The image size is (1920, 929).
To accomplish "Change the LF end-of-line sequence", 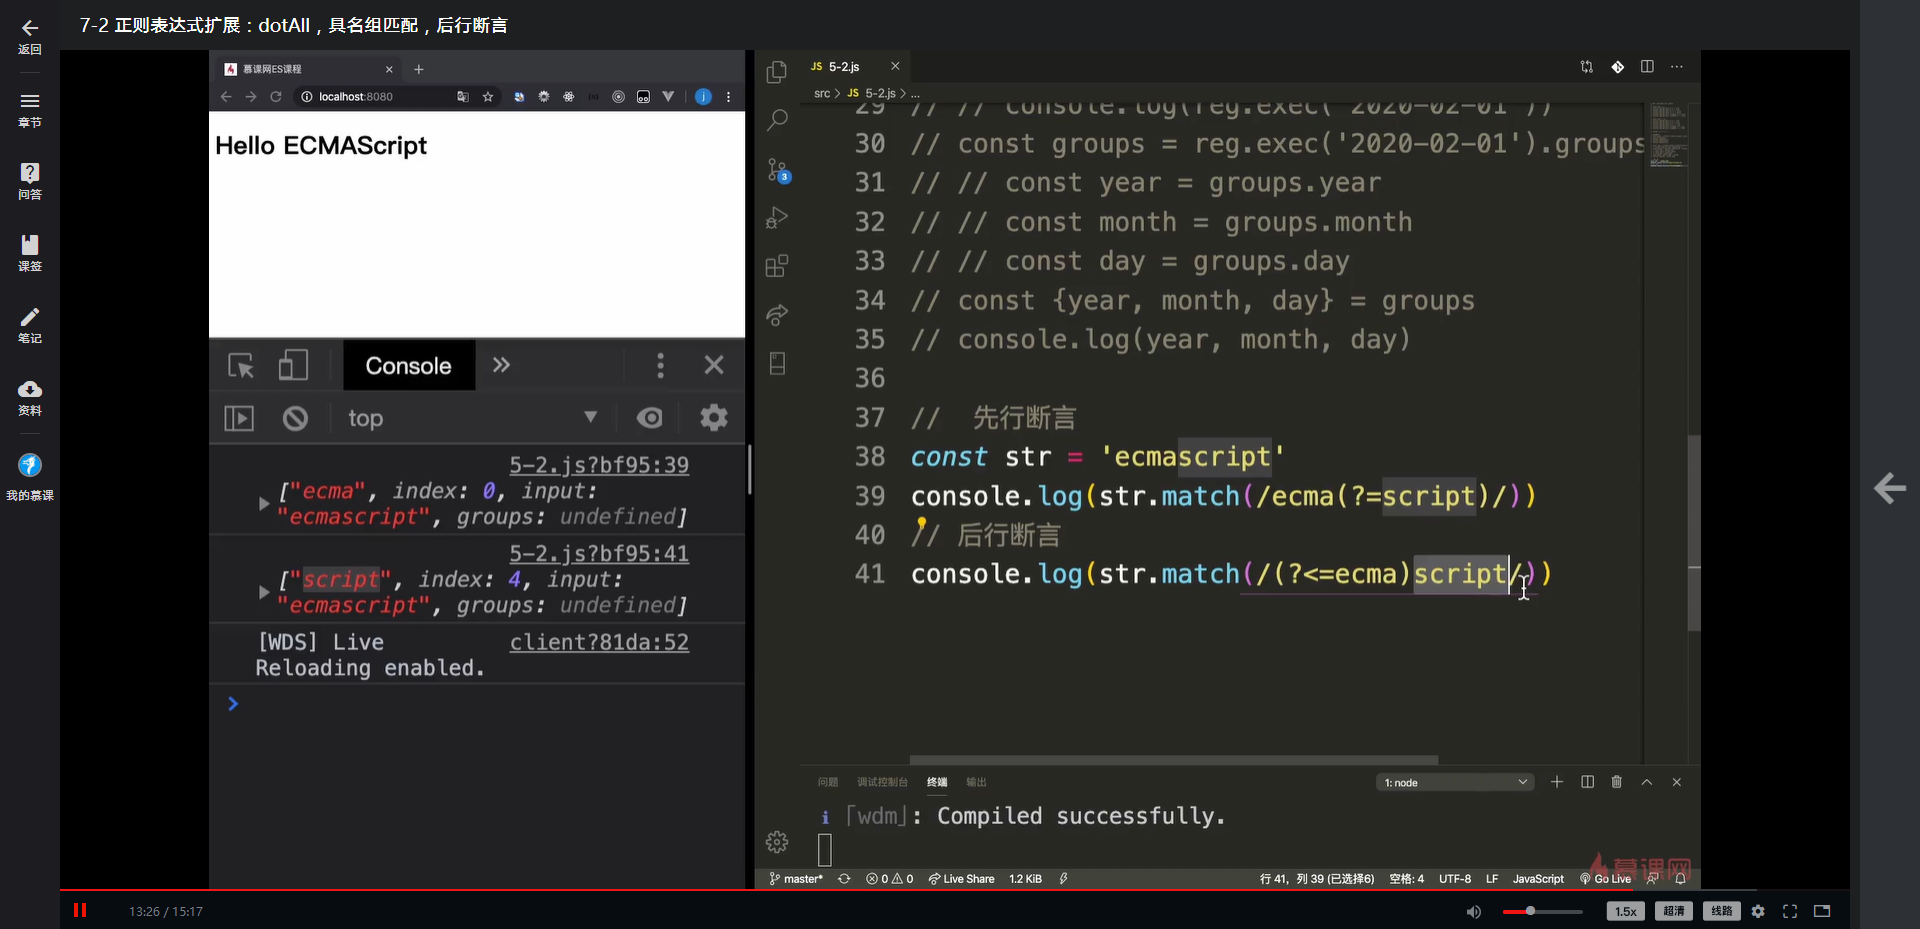I will [1492, 879].
